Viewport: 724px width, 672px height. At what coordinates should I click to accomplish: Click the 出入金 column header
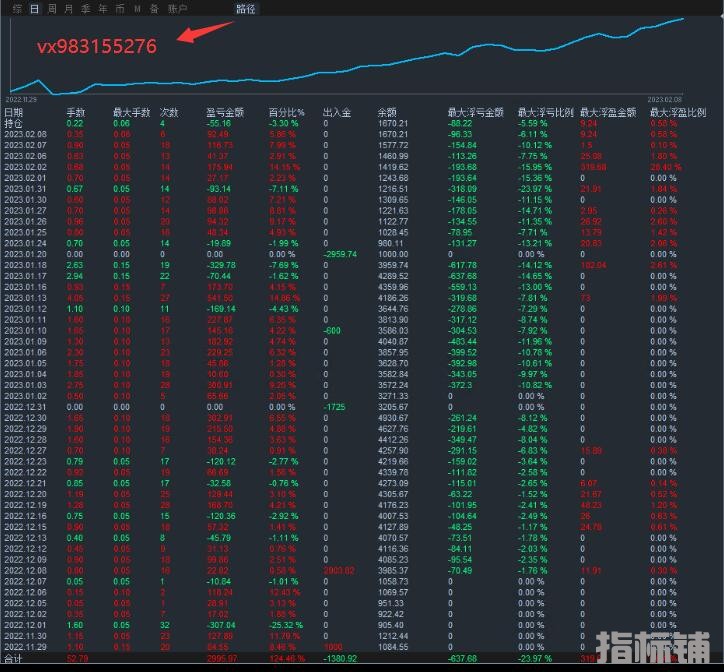(x=337, y=112)
